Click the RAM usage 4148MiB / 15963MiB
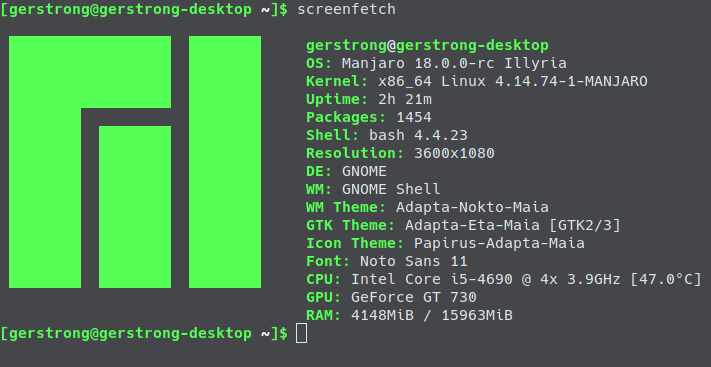711x367 pixels. click(x=432, y=315)
